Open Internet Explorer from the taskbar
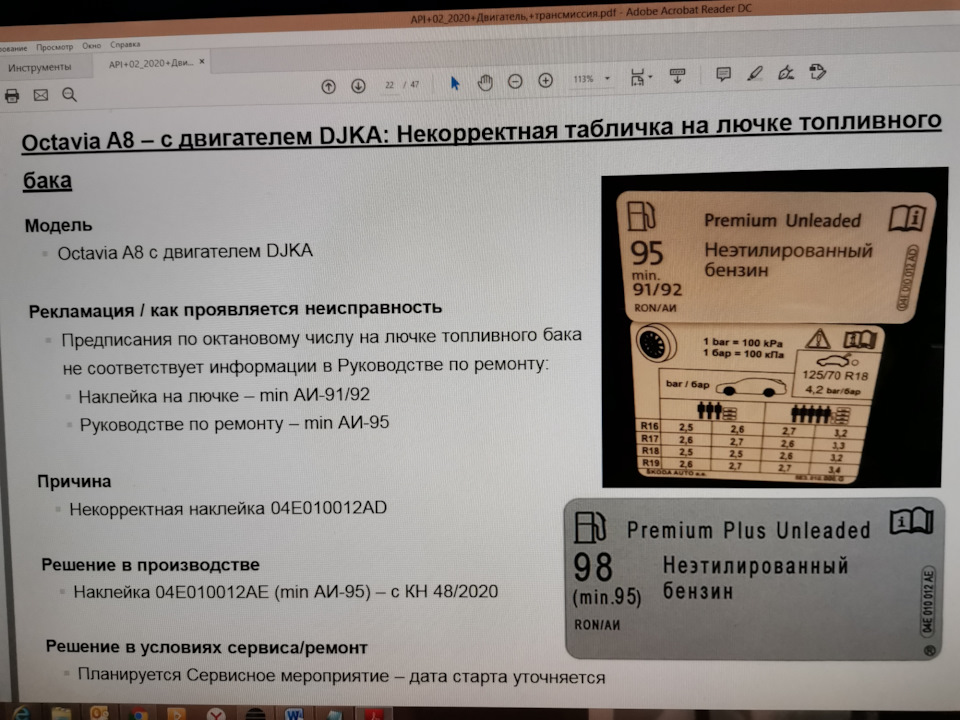 [21, 713]
